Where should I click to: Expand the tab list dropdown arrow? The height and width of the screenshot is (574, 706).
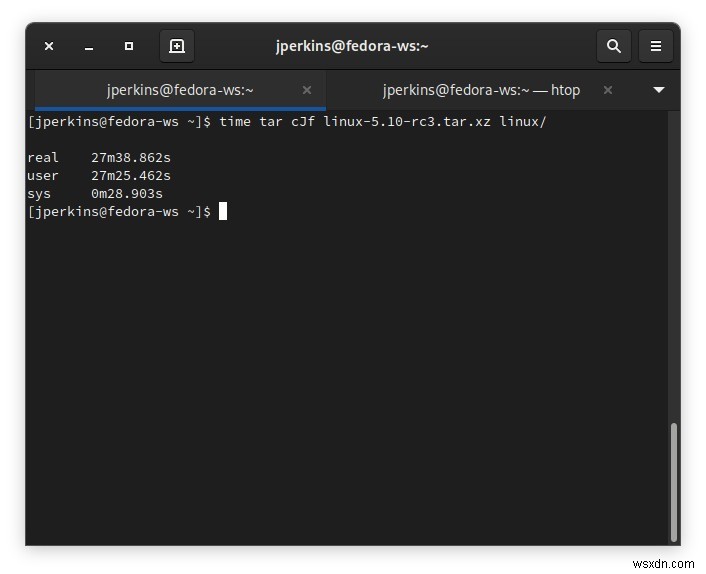pos(659,90)
